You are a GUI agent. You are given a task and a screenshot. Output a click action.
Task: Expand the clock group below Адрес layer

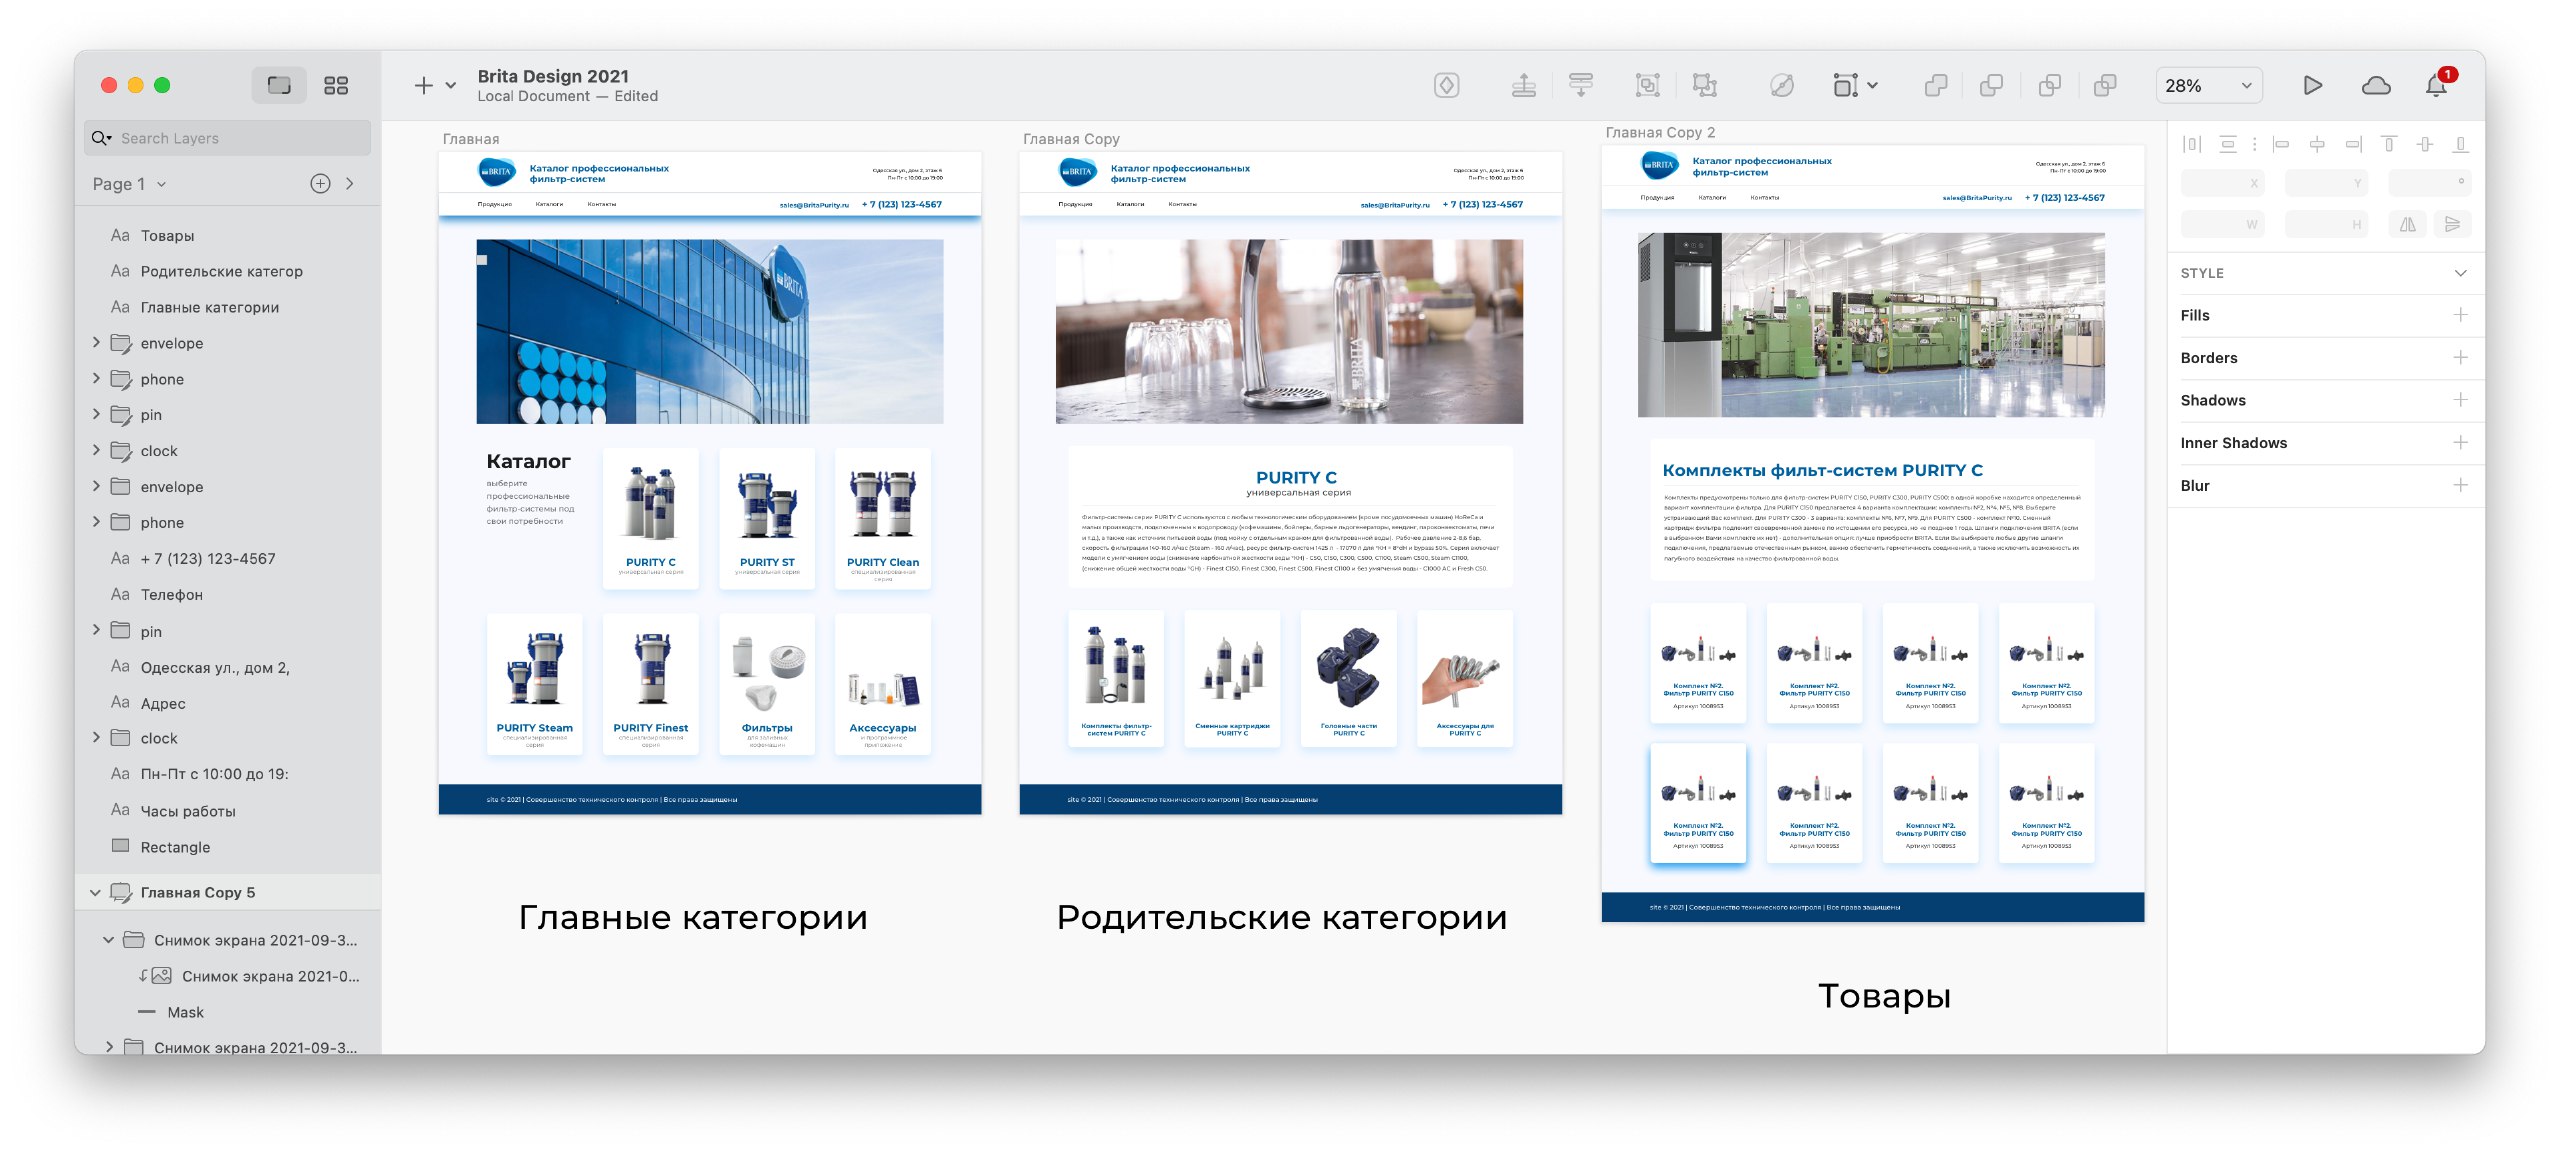pos(96,737)
